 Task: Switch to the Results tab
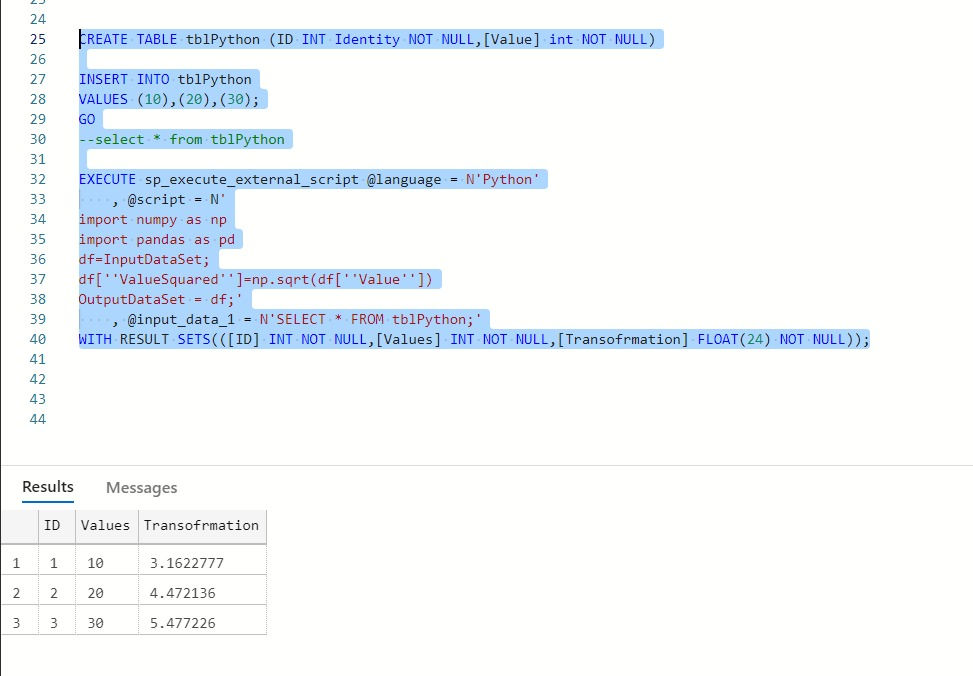pyautogui.click(x=48, y=487)
